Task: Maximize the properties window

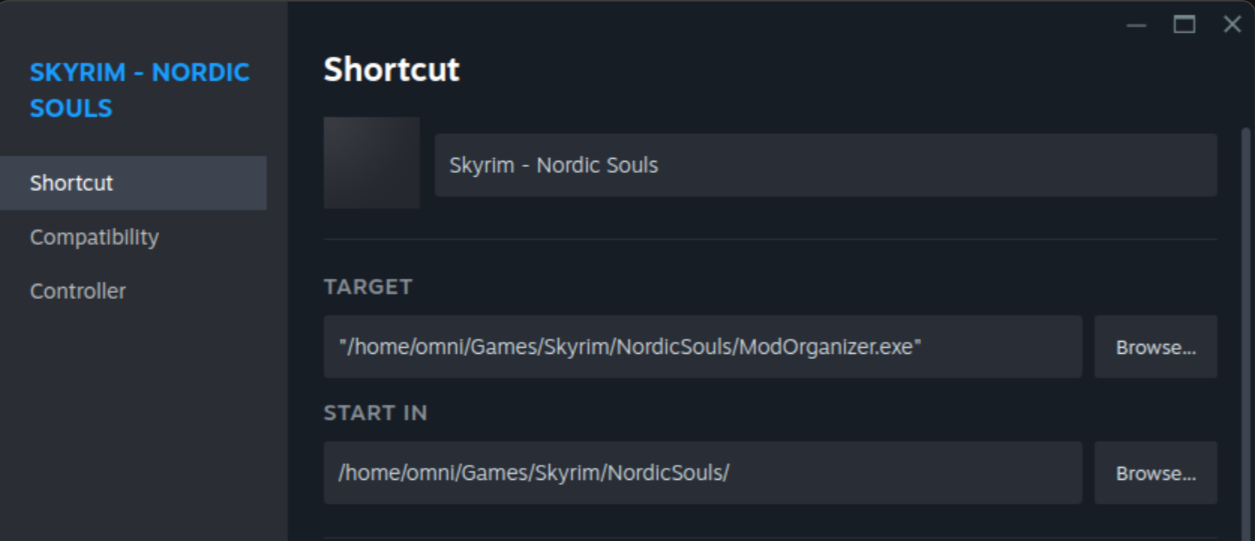Action: [1184, 25]
